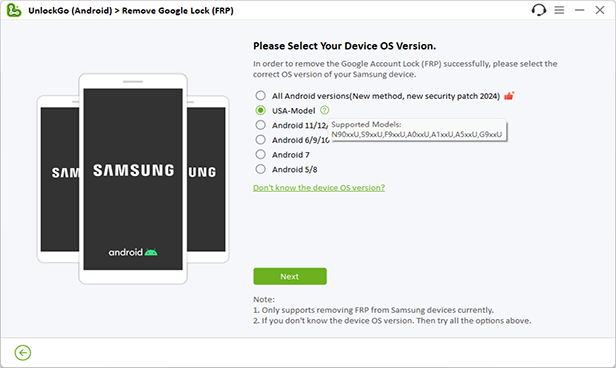This screenshot has height=368, width=616.
Task: Select the USA-Model radio option
Action: coord(260,110)
